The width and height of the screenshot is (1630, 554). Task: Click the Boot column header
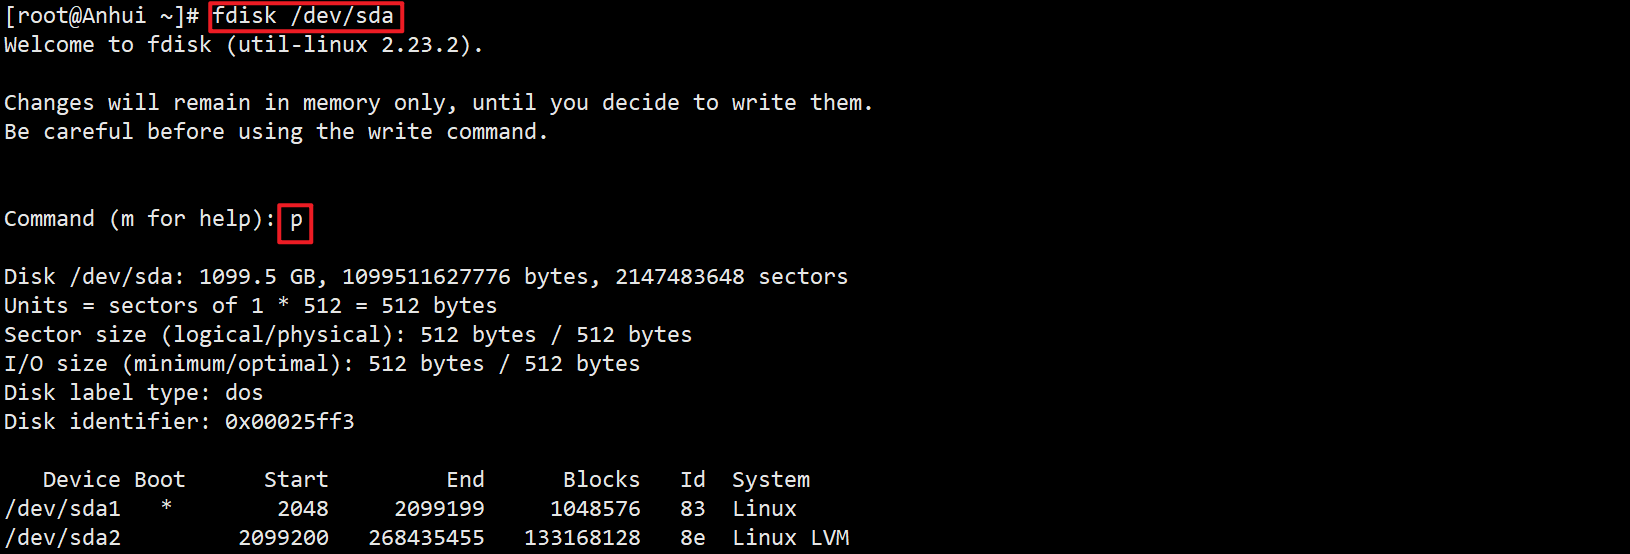(x=159, y=480)
